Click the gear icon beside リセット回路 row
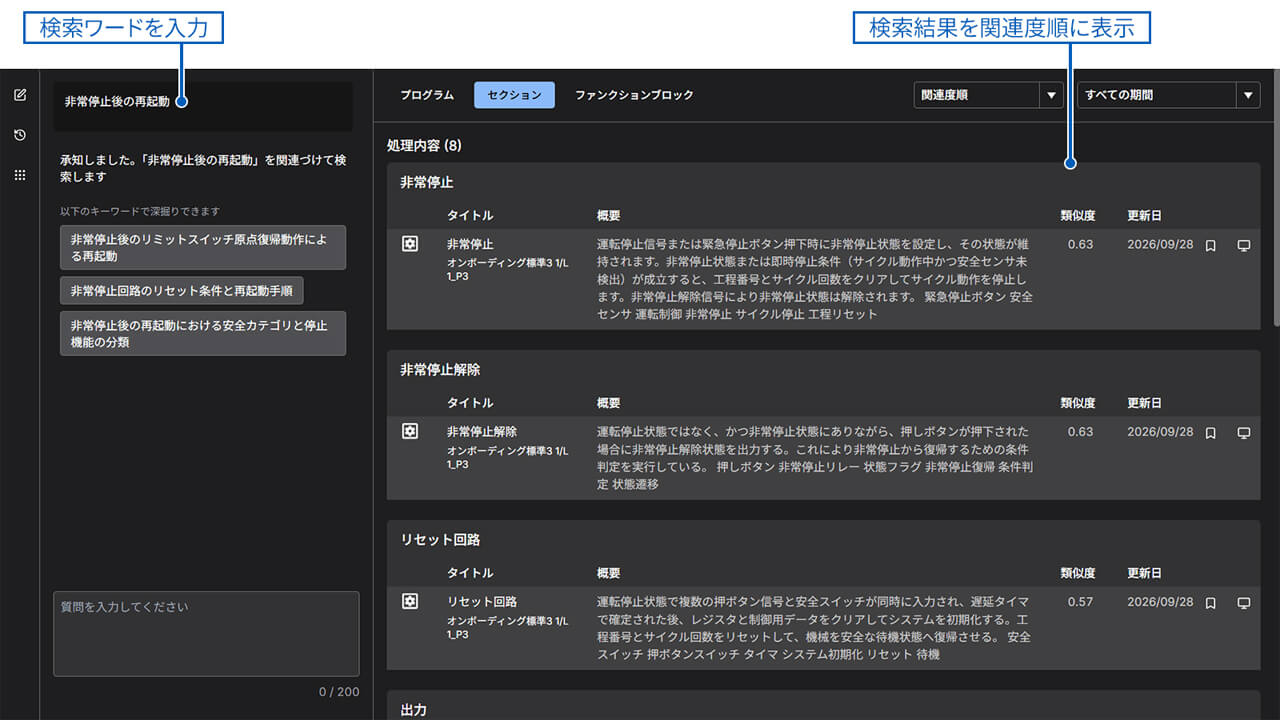1280x720 pixels. click(x=410, y=601)
